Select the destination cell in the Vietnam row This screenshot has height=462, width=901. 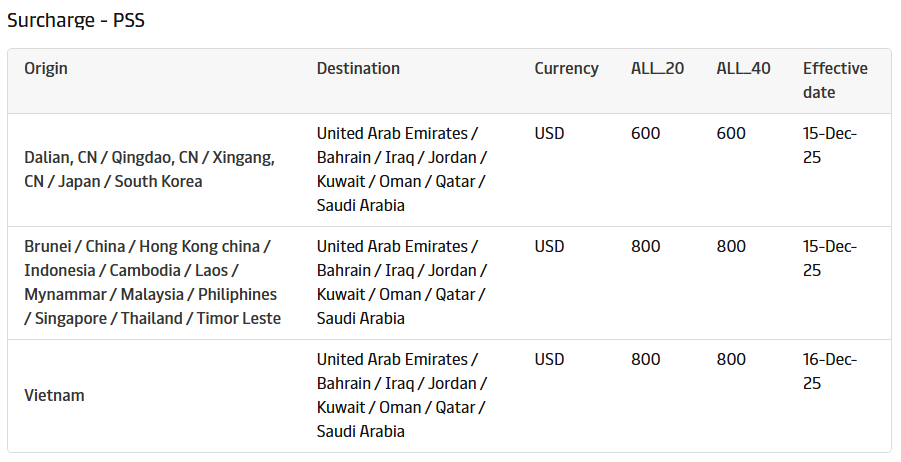tap(401, 395)
